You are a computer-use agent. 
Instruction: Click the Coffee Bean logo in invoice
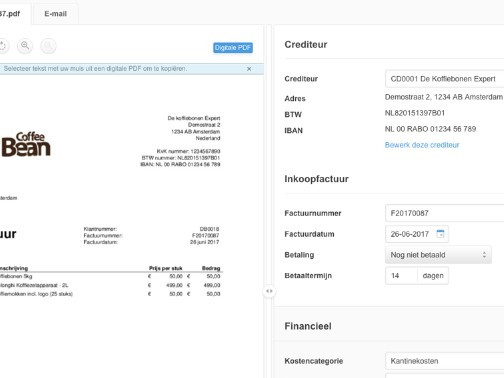point(26,144)
